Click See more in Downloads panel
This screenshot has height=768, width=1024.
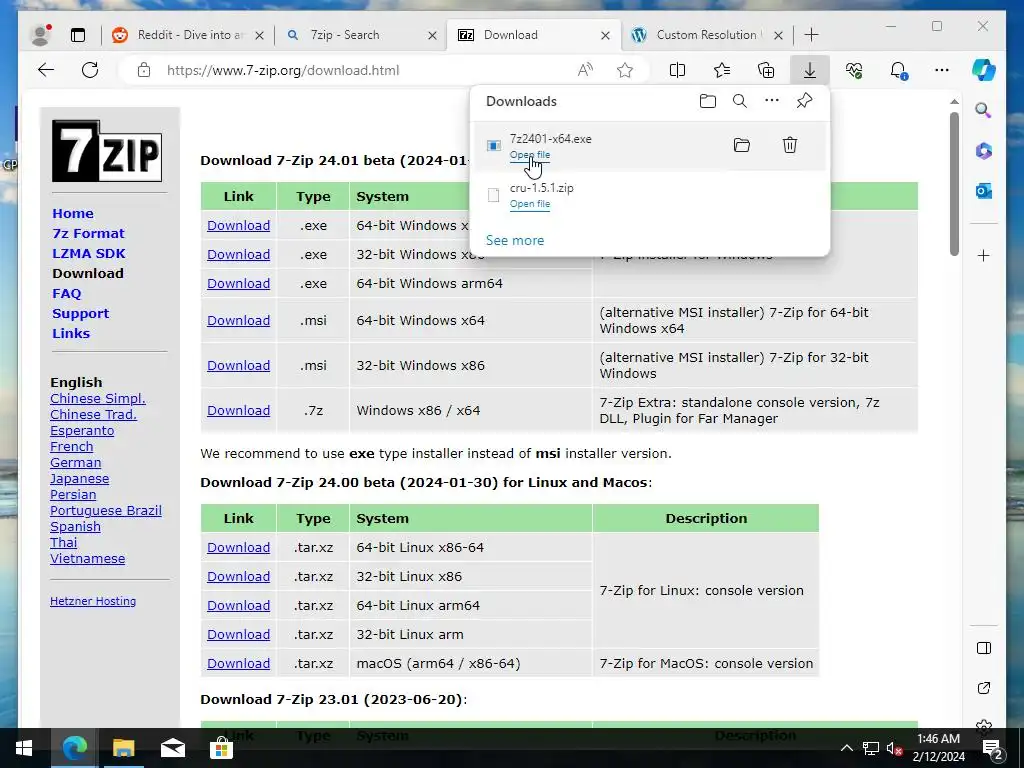(515, 240)
